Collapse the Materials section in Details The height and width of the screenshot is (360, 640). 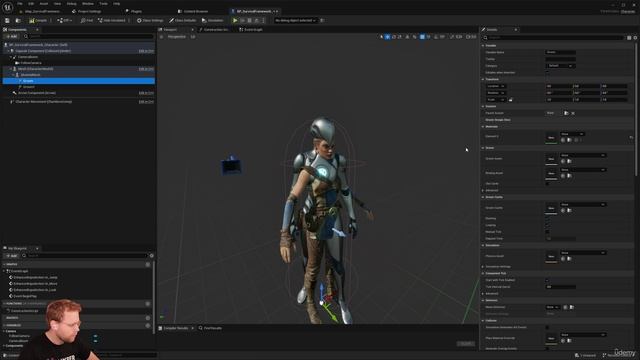pos(483,127)
